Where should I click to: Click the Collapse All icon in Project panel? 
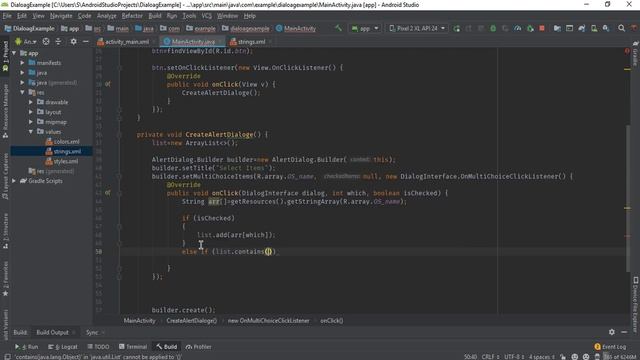[x=58, y=42]
